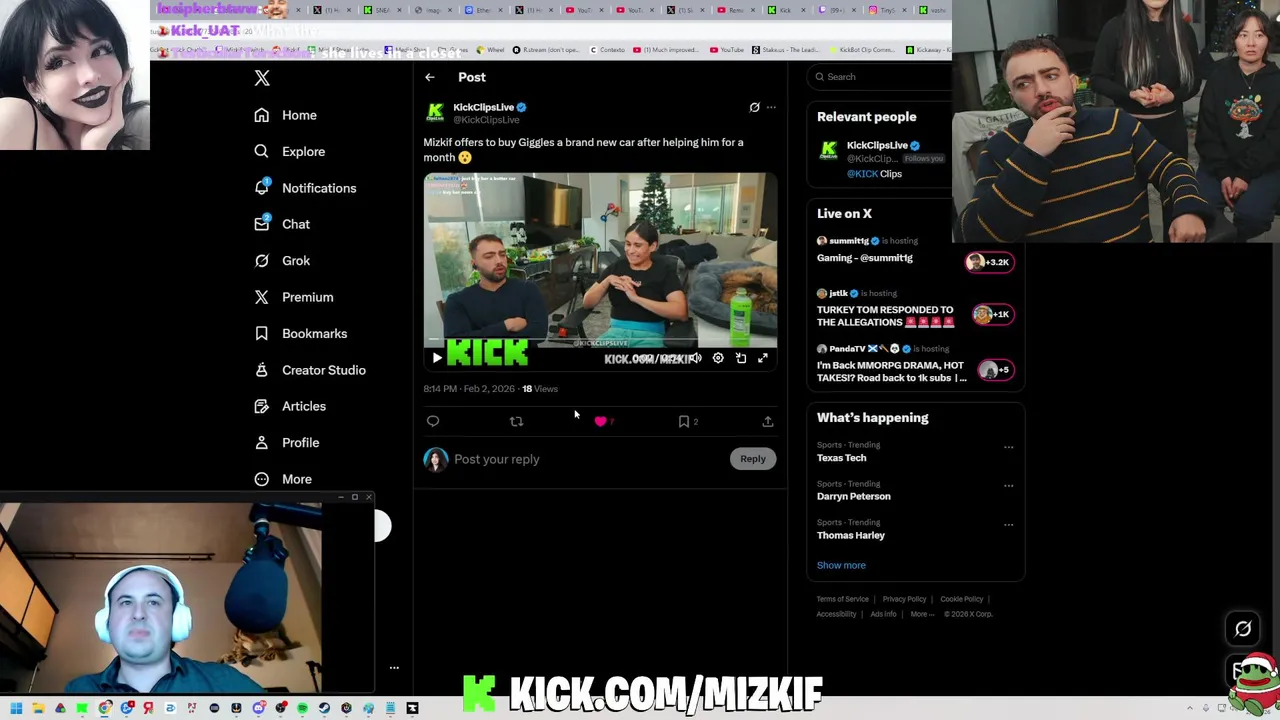Pop out video to picture-in-picture
Screen dimensions: 1280x720
coord(741,358)
